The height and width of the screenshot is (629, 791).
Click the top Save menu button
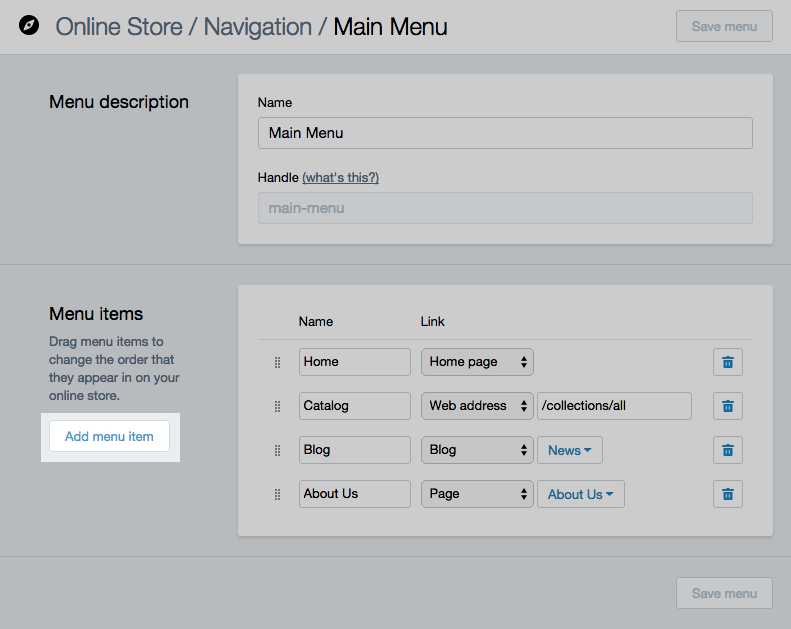724,26
